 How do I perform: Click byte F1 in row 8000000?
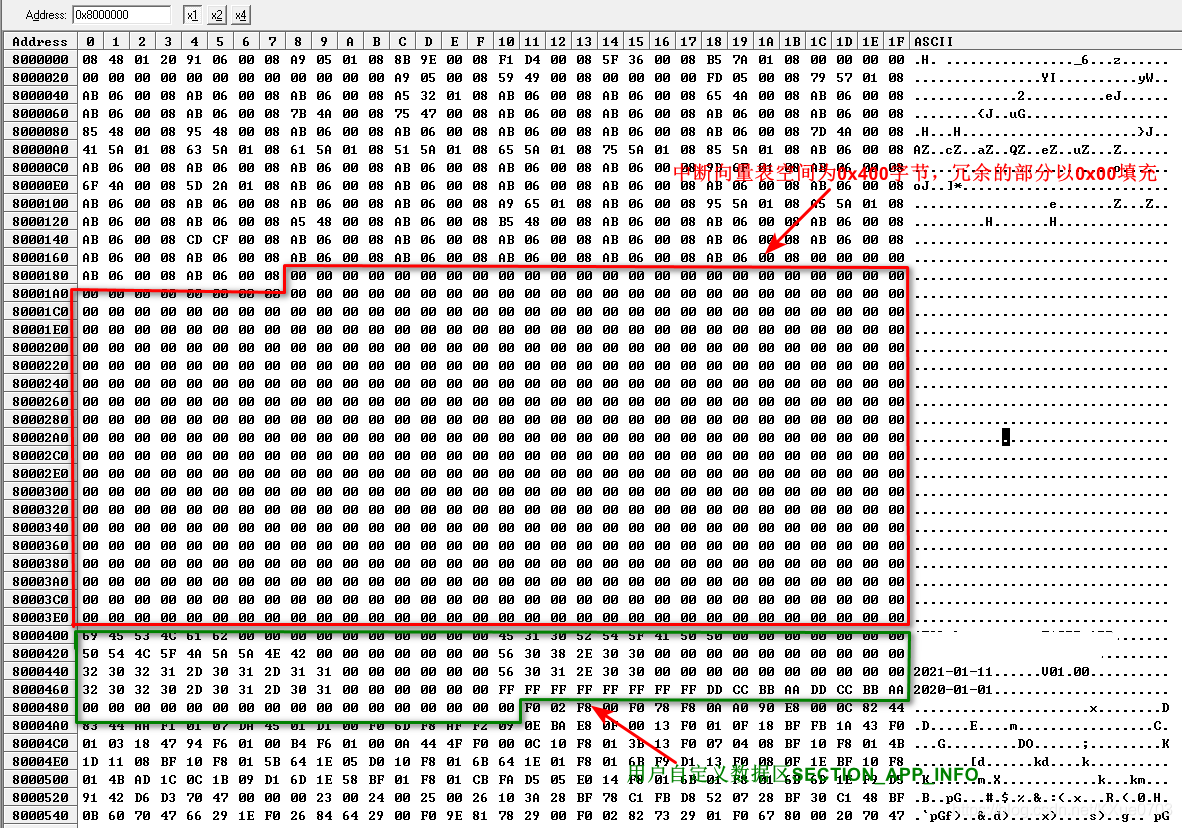click(506, 60)
